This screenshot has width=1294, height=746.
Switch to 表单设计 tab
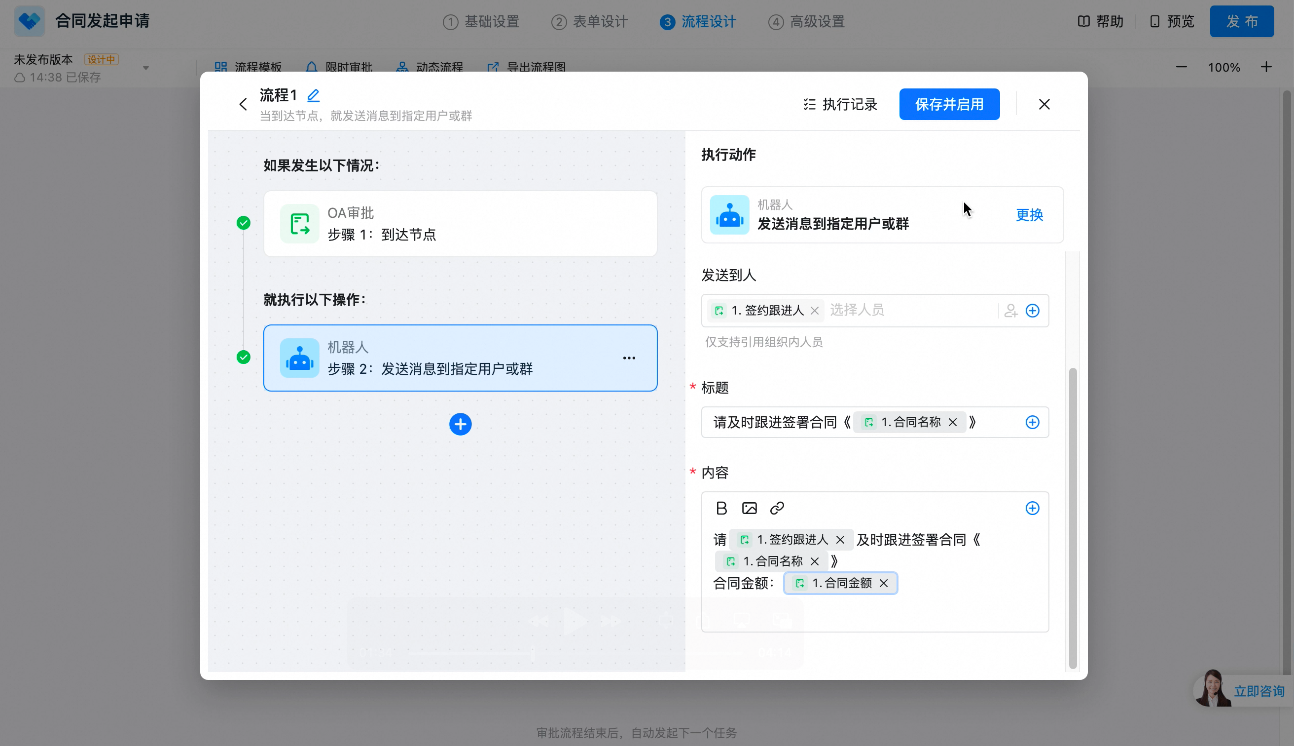coord(589,22)
